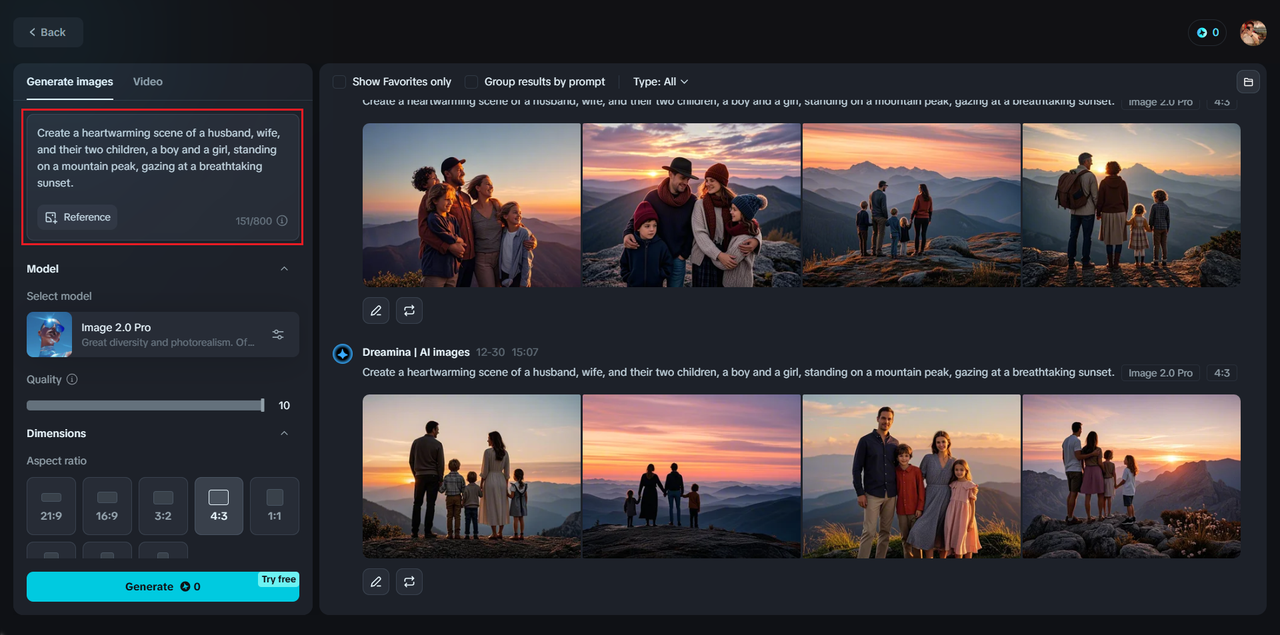Viewport: 1280px width, 635px height.
Task: Collapse the Dimensions section
Action: 284,434
